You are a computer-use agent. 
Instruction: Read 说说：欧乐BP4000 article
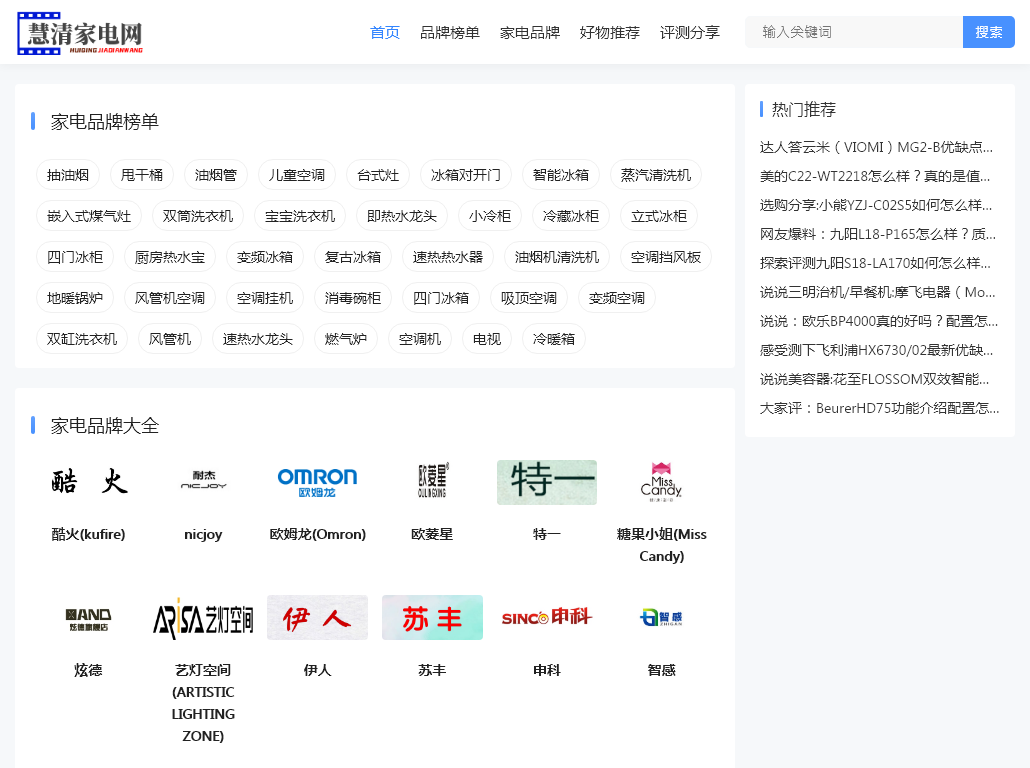pos(879,321)
